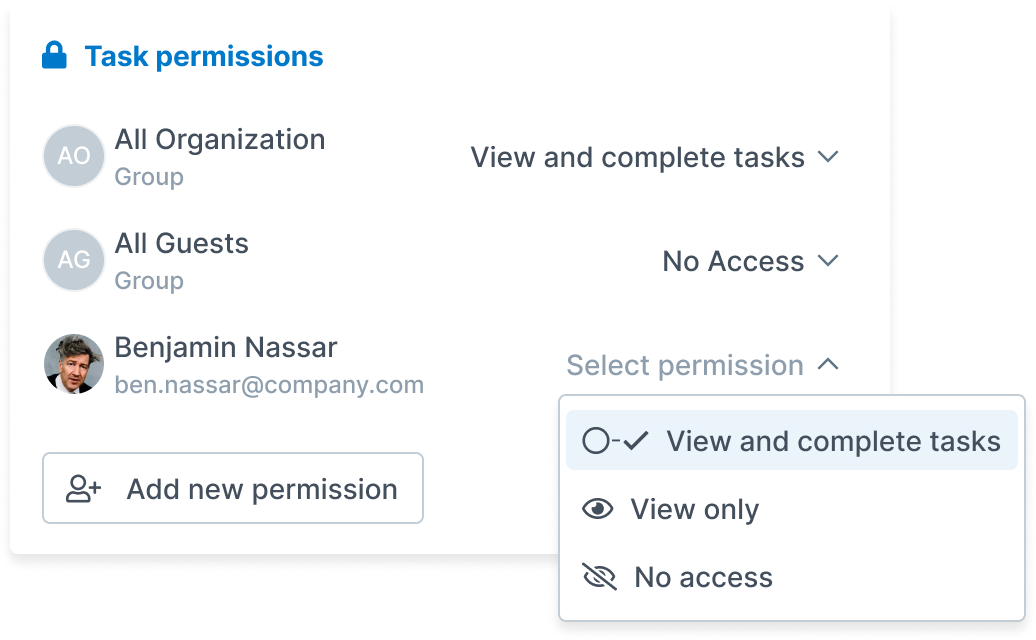Click the blue lock icon
This screenshot has width=1036, height=640.
(x=54, y=55)
